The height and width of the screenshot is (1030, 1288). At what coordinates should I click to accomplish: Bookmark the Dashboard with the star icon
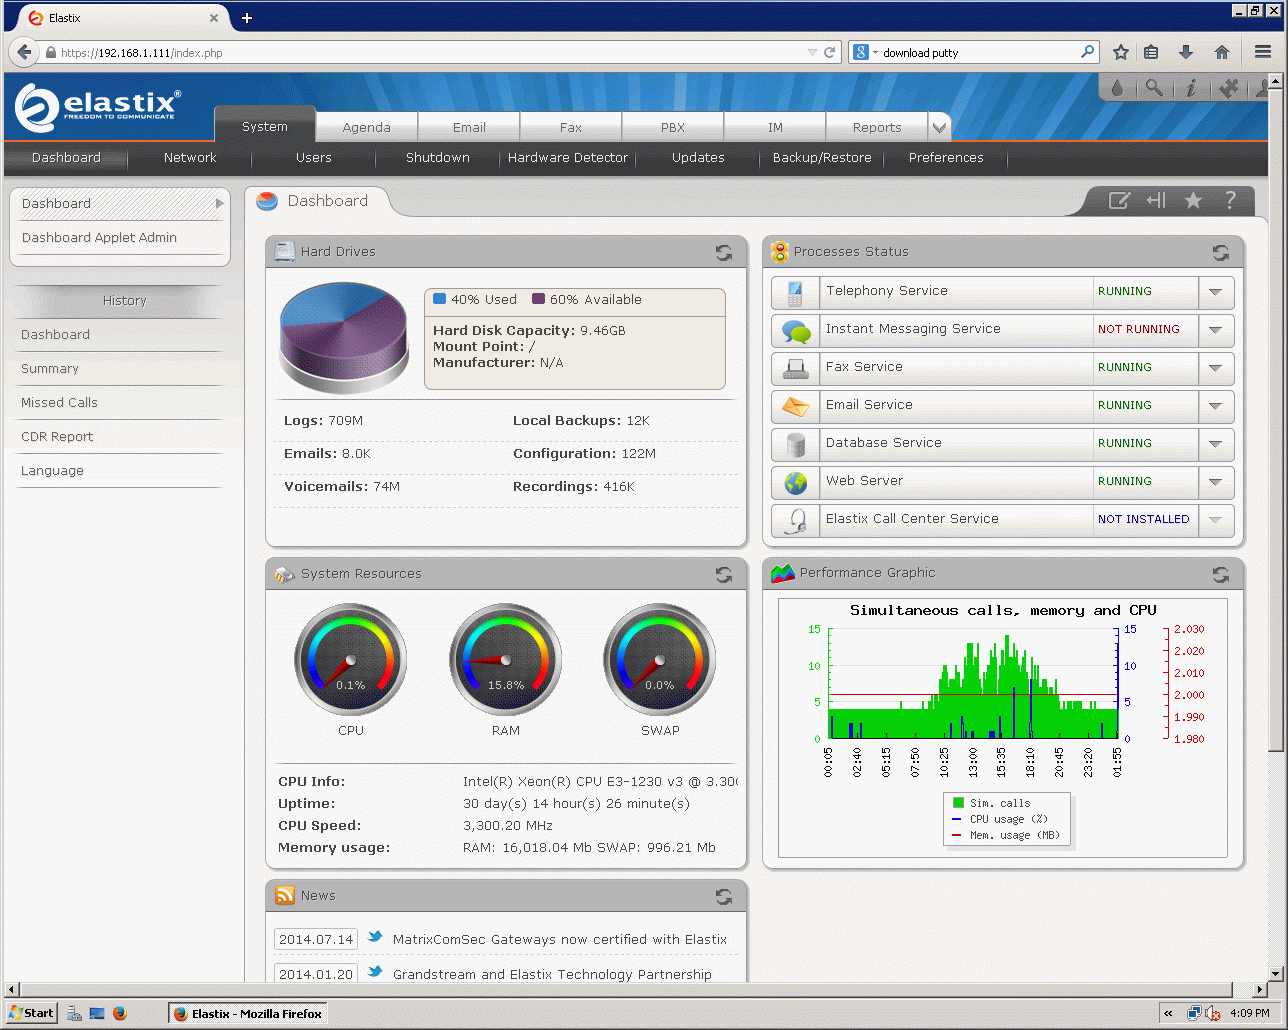pos(1193,201)
